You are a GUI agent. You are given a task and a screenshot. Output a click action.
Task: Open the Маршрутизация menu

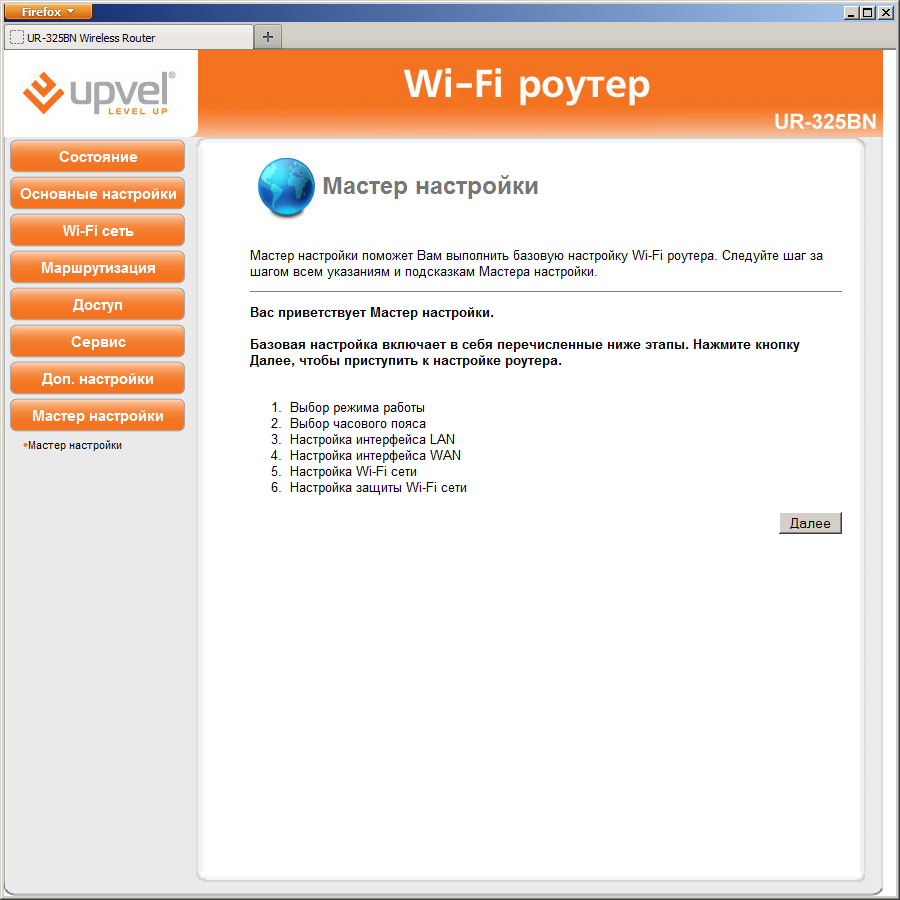click(98, 267)
